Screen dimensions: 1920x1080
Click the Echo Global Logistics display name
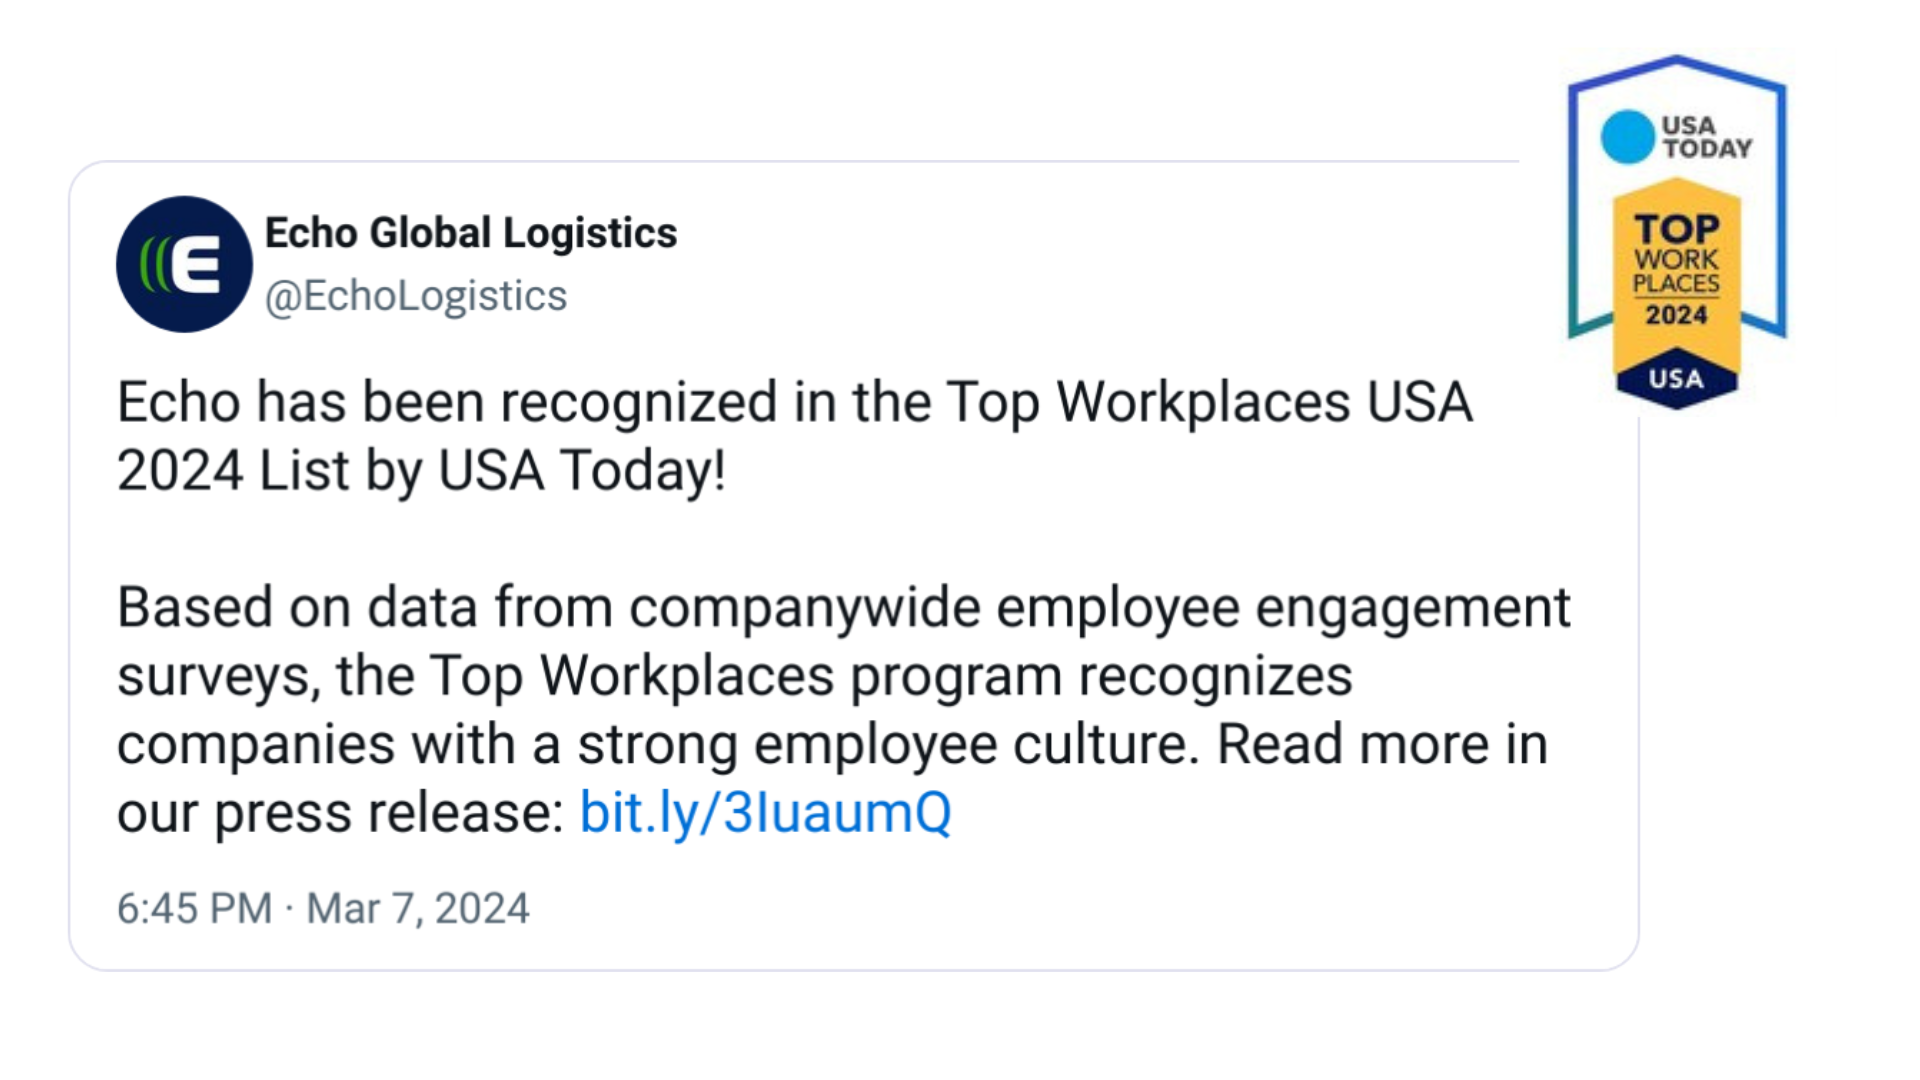click(x=470, y=233)
